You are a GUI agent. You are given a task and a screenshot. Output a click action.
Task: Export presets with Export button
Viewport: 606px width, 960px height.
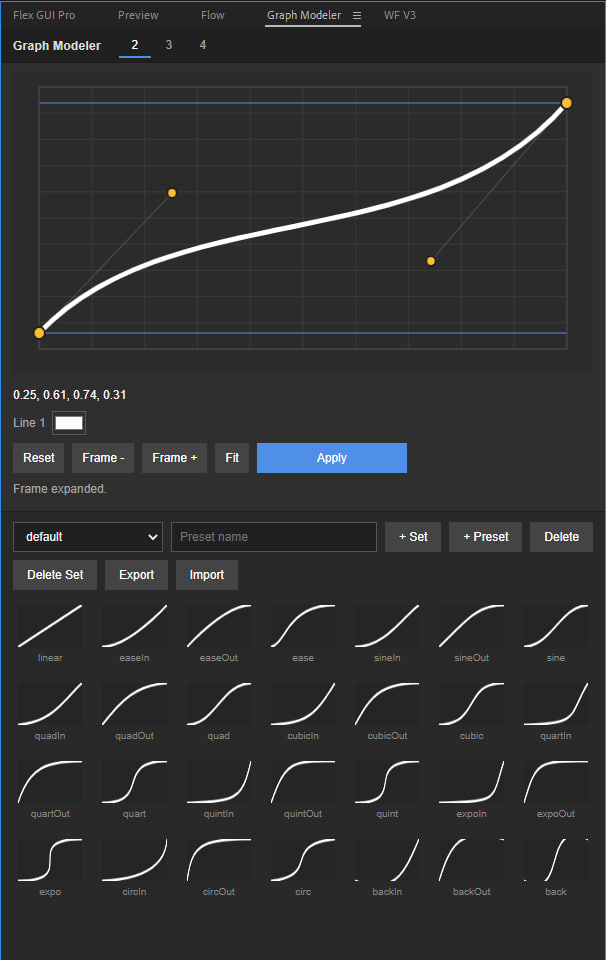(x=137, y=575)
